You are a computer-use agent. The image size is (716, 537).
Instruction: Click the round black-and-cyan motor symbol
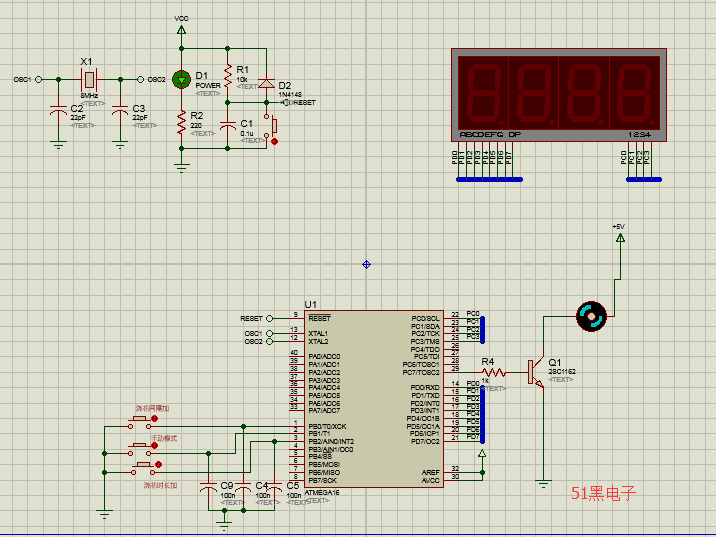point(591,317)
